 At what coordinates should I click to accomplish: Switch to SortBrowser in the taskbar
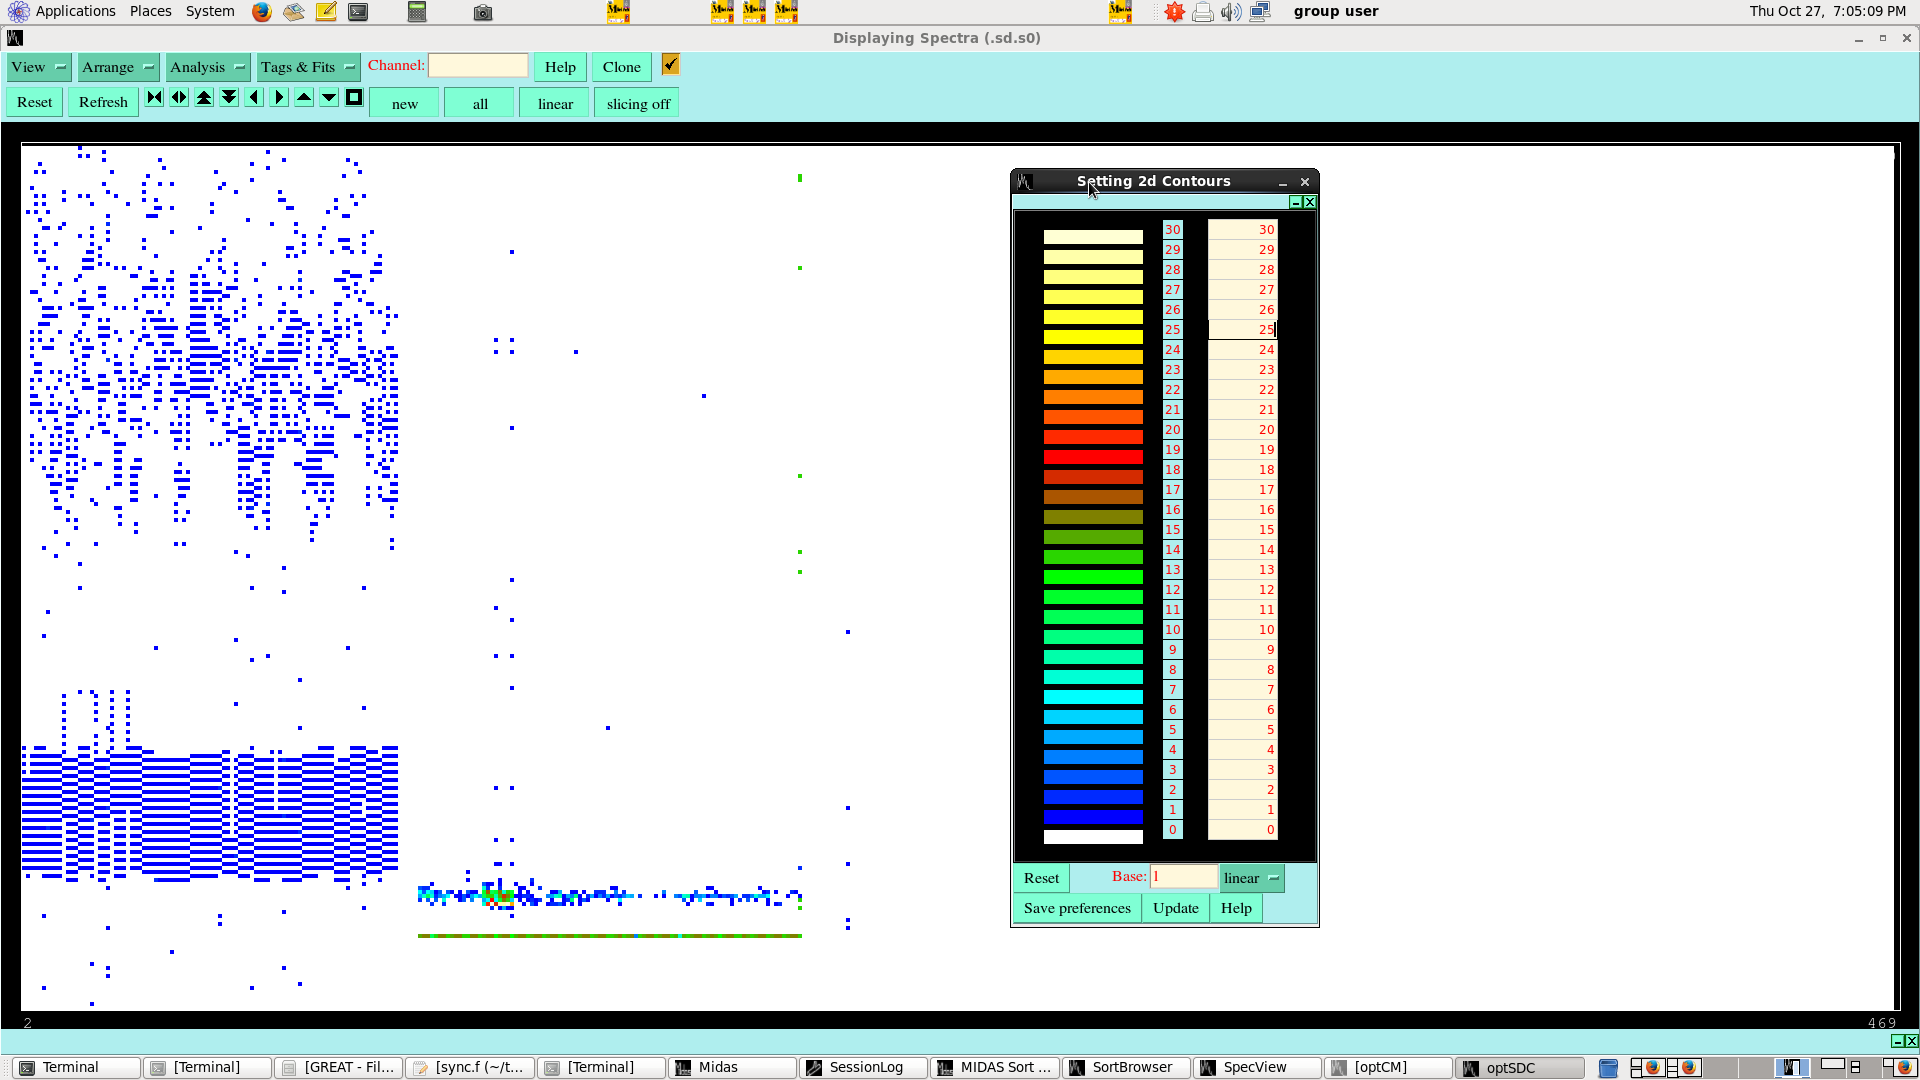1126,1068
